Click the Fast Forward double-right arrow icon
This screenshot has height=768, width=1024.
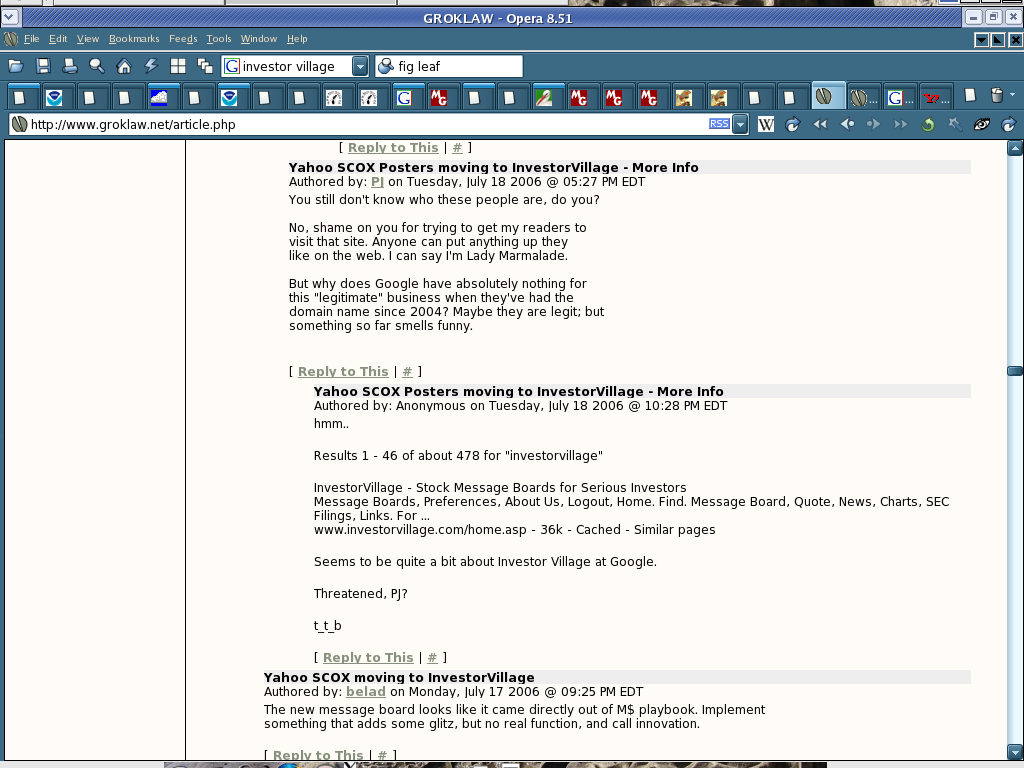point(901,124)
